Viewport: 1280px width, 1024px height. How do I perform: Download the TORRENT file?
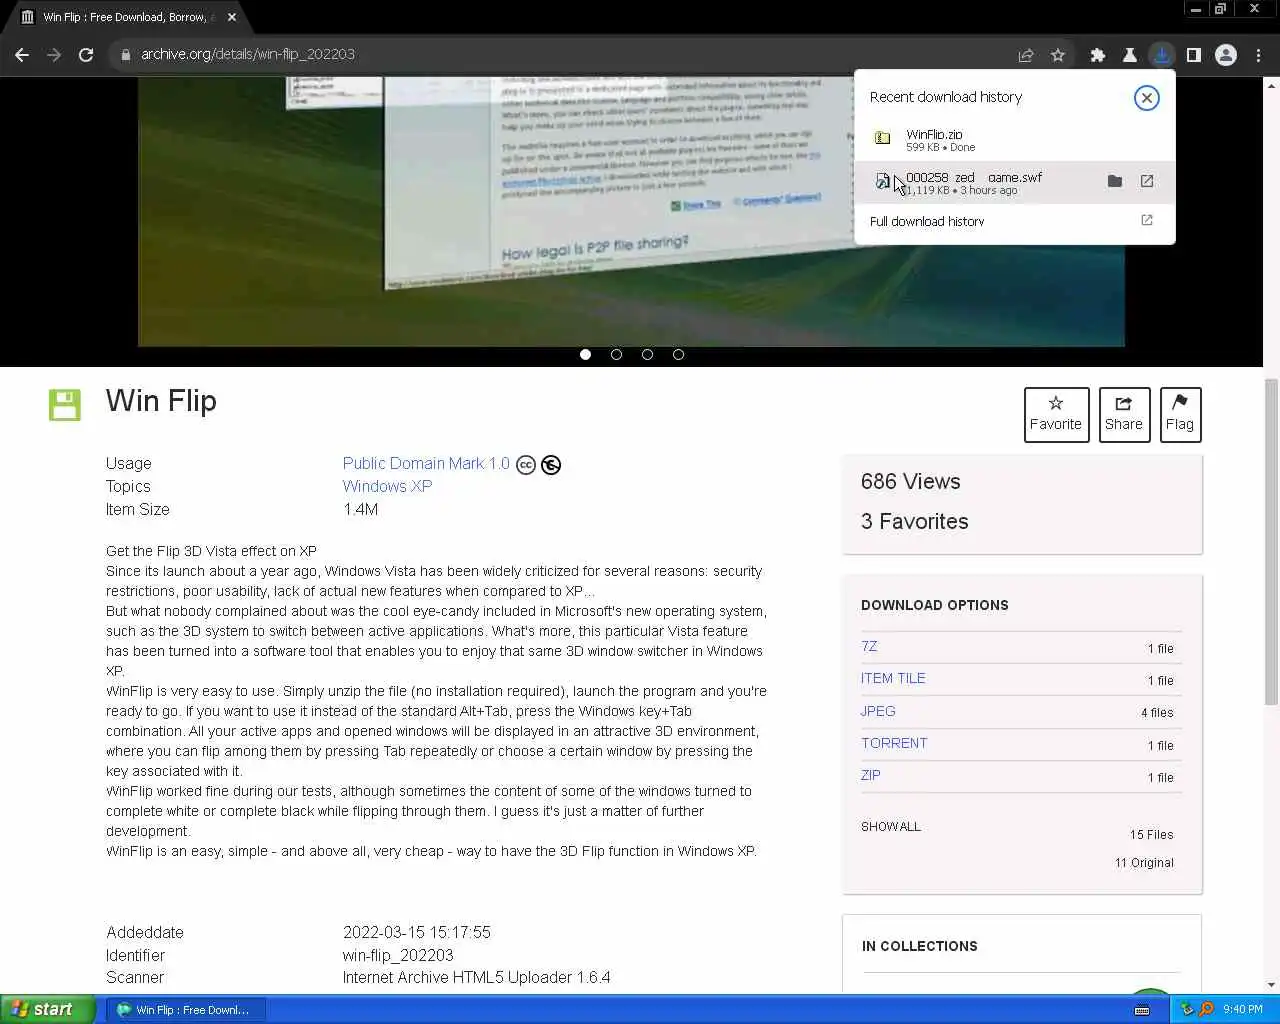pyautogui.click(x=894, y=744)
